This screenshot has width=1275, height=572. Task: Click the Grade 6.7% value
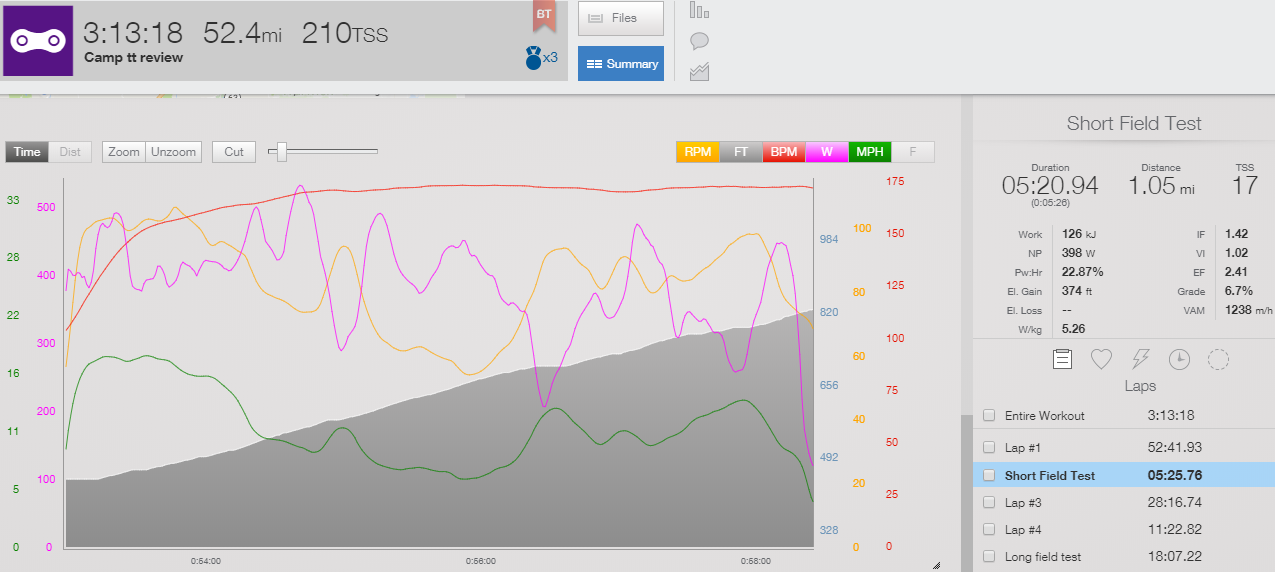pos(1239,291)
